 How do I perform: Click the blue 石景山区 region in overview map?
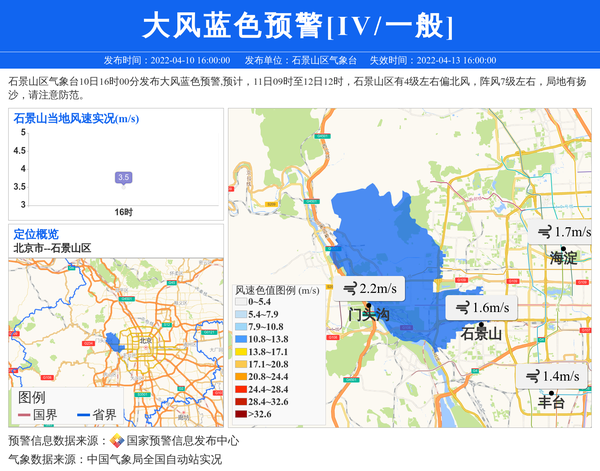[114, 342]
